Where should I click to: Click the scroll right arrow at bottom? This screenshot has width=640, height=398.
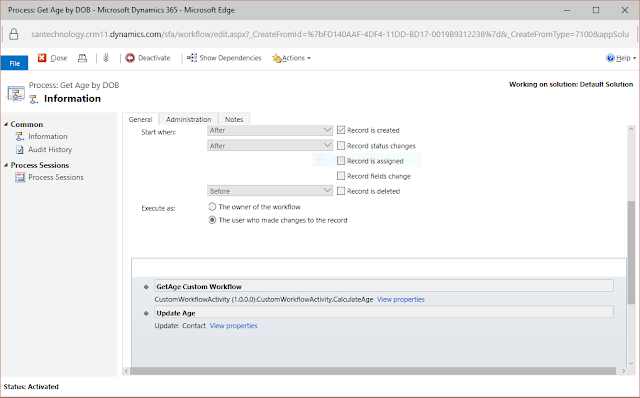coord(623,371)
